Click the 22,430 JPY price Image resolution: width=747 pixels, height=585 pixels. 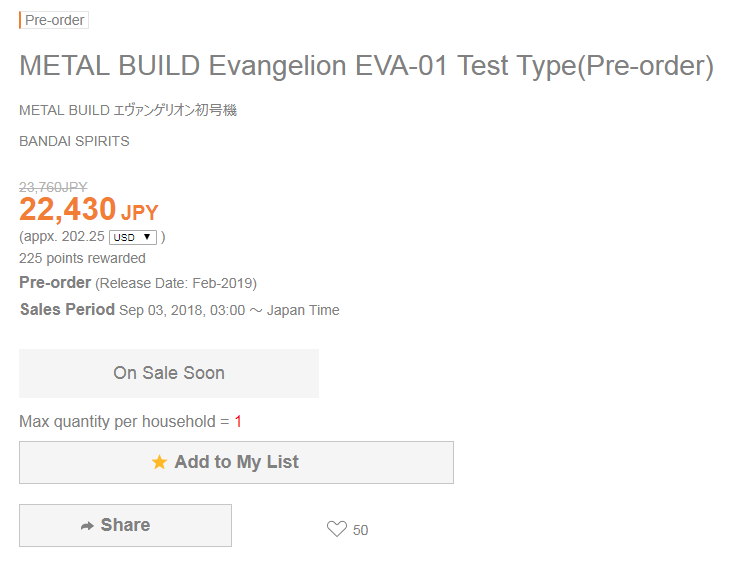(89, 210)
